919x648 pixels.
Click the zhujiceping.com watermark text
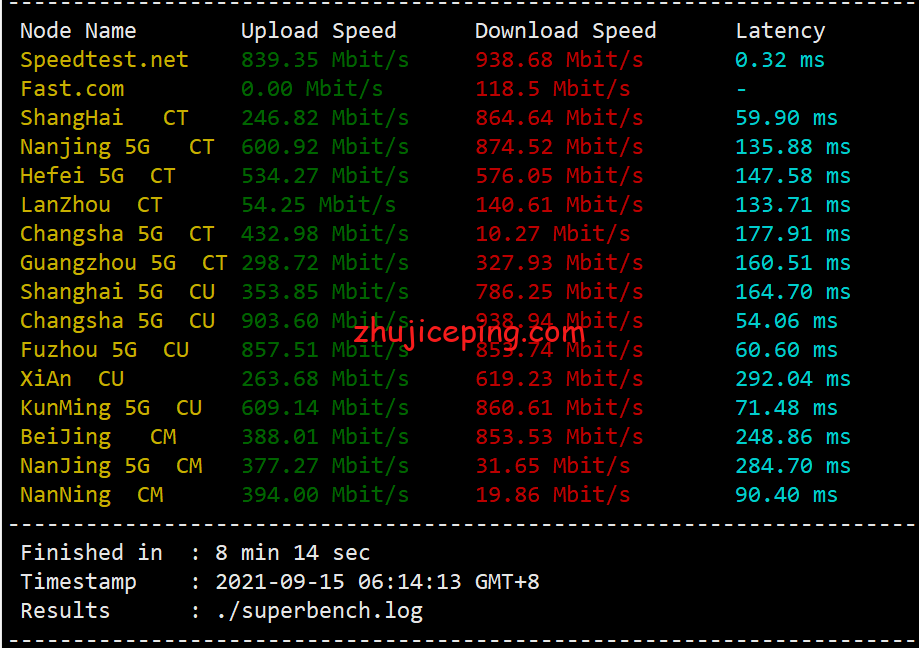click(468, 331)
